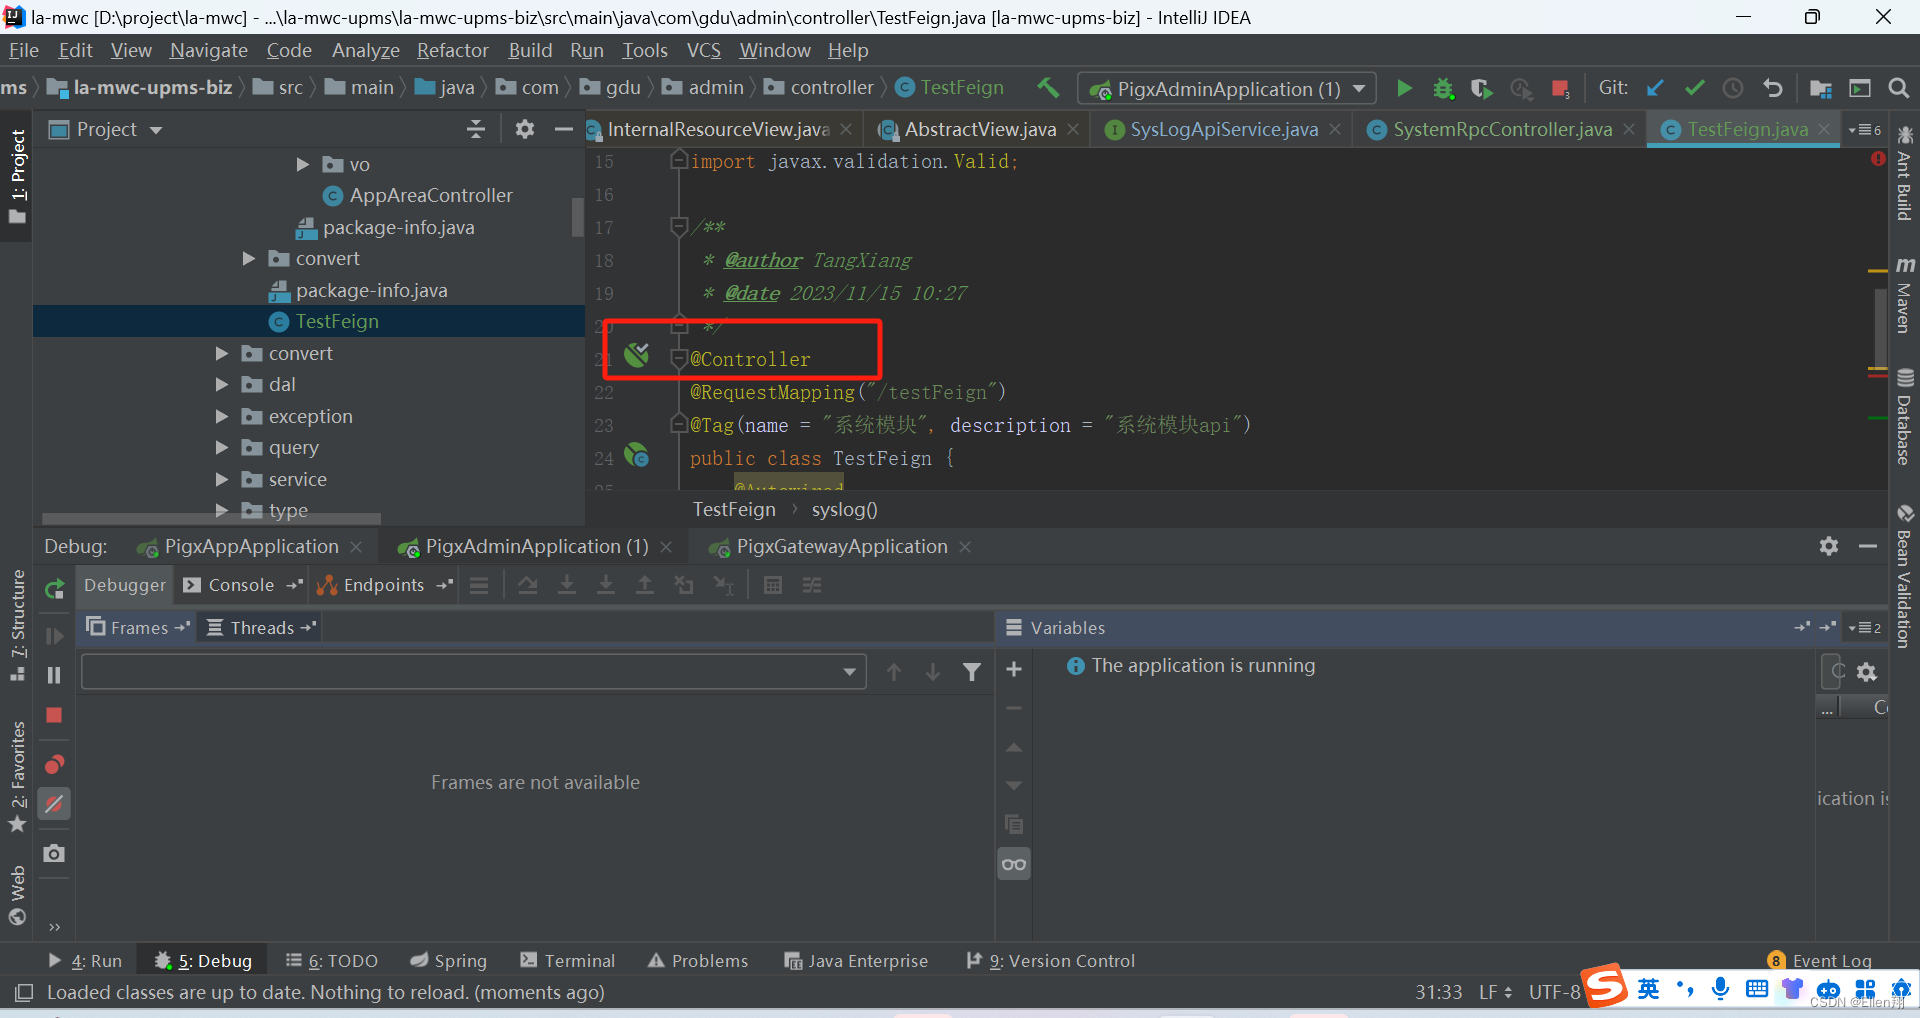Revert changes with the rollback arrow icon
This screenshot has width=1920, height=1018.
(1772, 88)
